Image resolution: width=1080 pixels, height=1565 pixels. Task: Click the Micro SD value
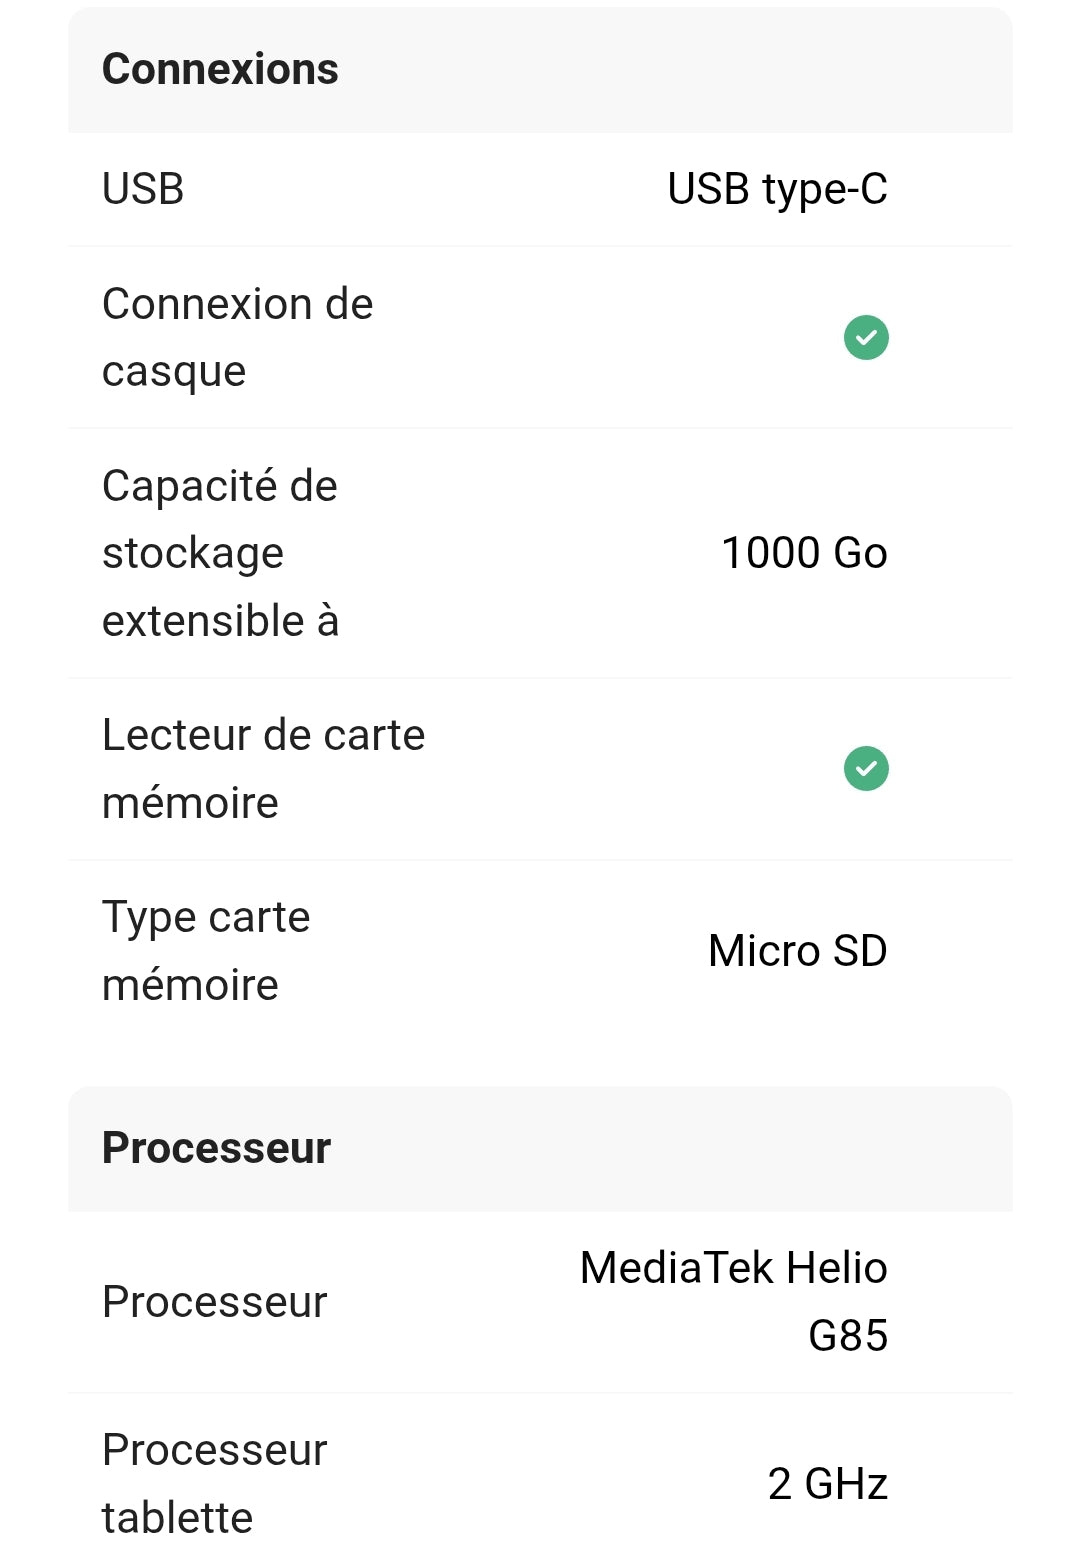797,951
